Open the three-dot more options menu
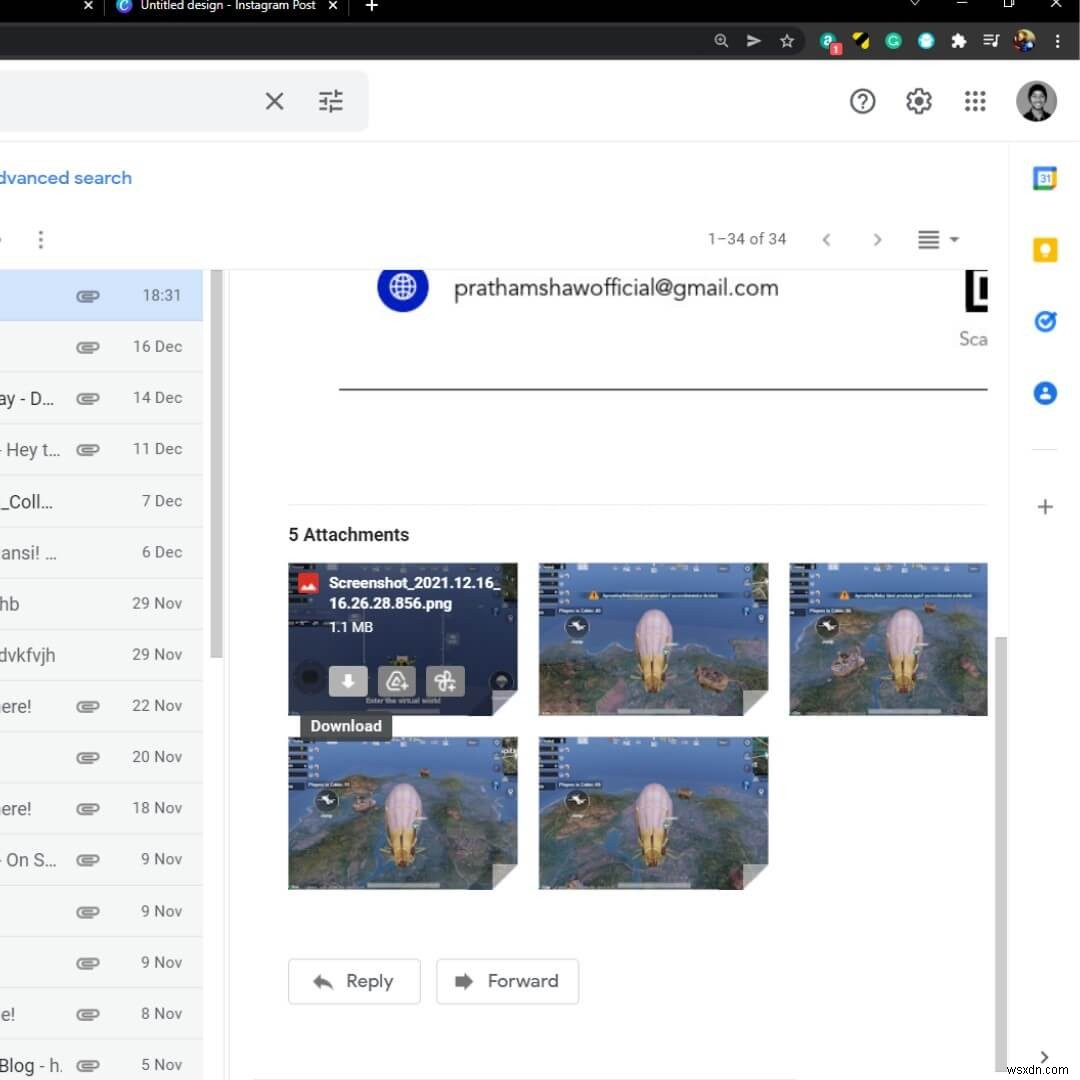The height and width of the screenshot is (1080, 1080). point(41,239)
